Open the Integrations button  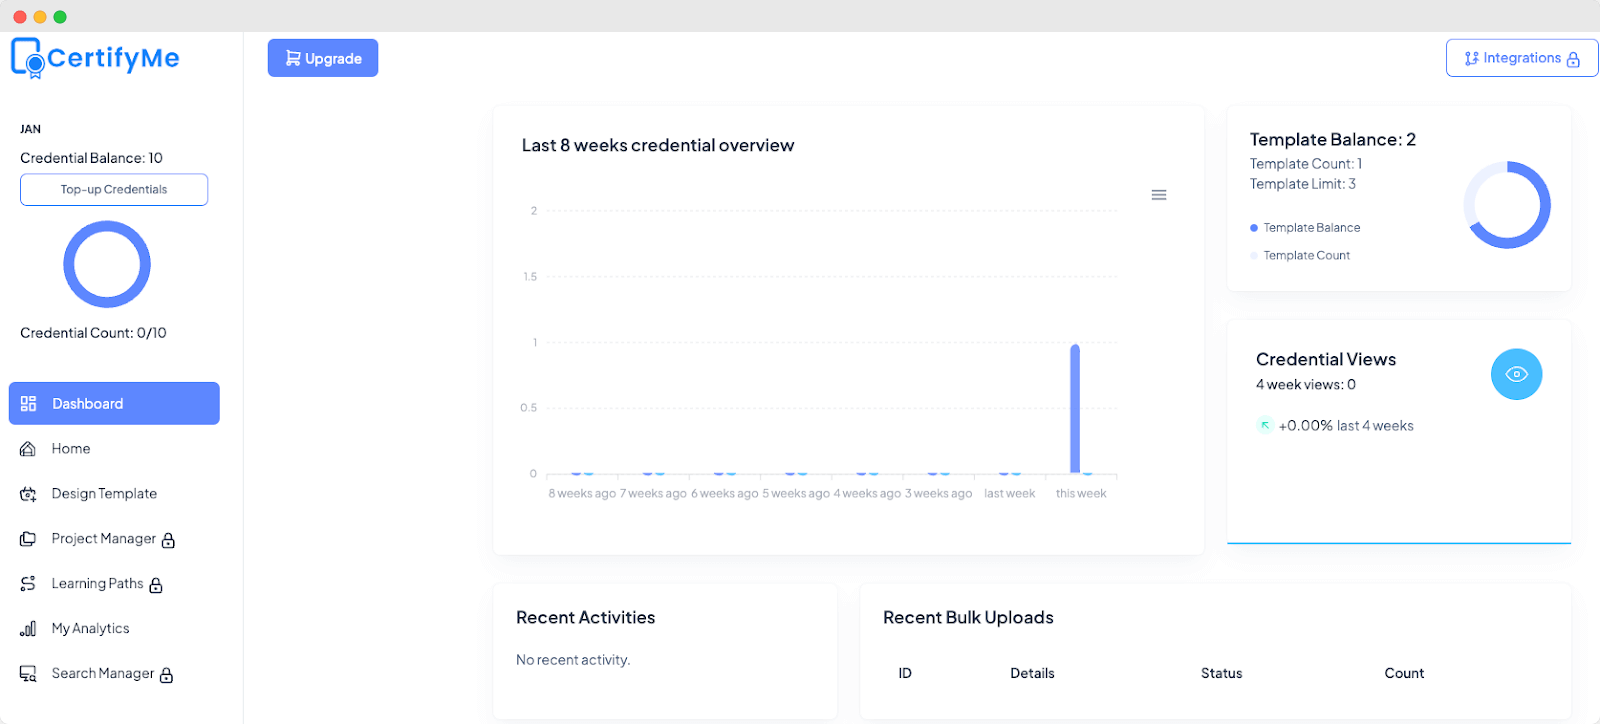pyautogui.click(x=1522, y=58)
